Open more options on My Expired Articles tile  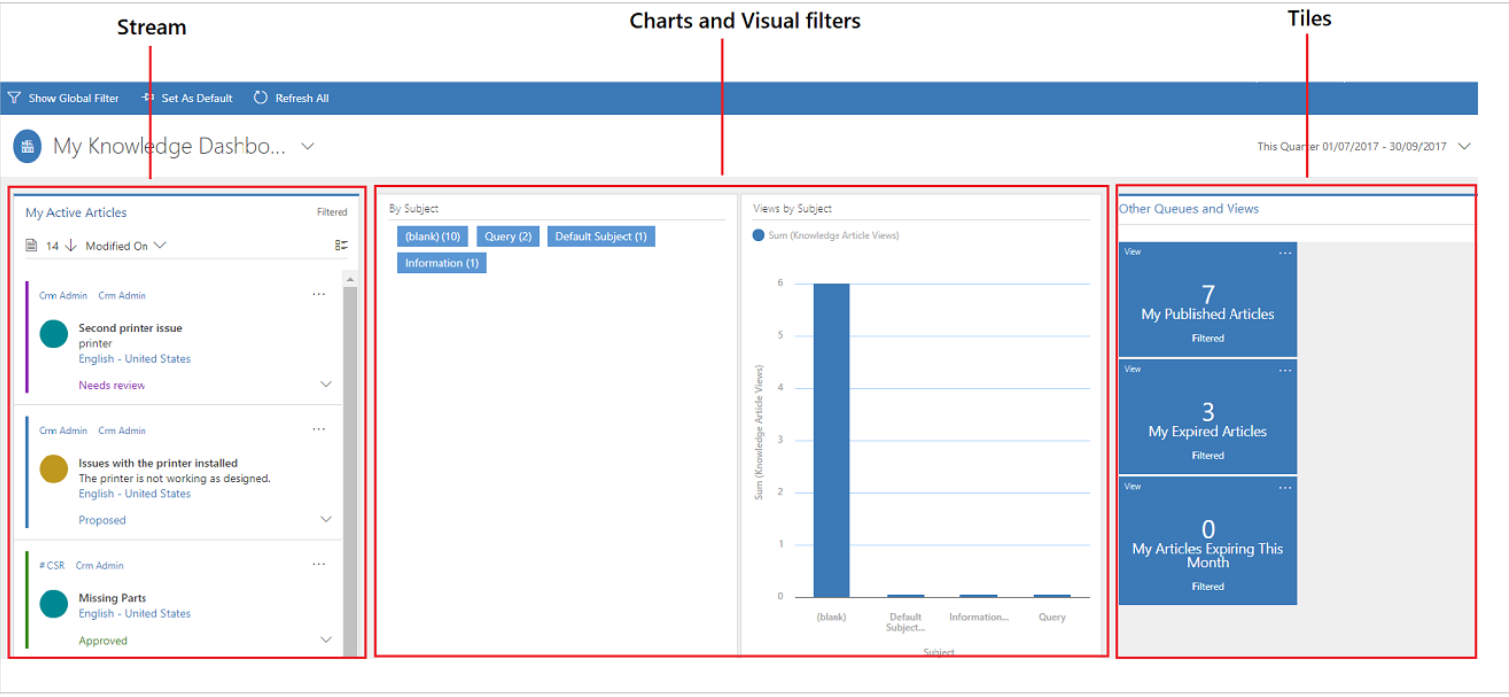[1285, 370]
